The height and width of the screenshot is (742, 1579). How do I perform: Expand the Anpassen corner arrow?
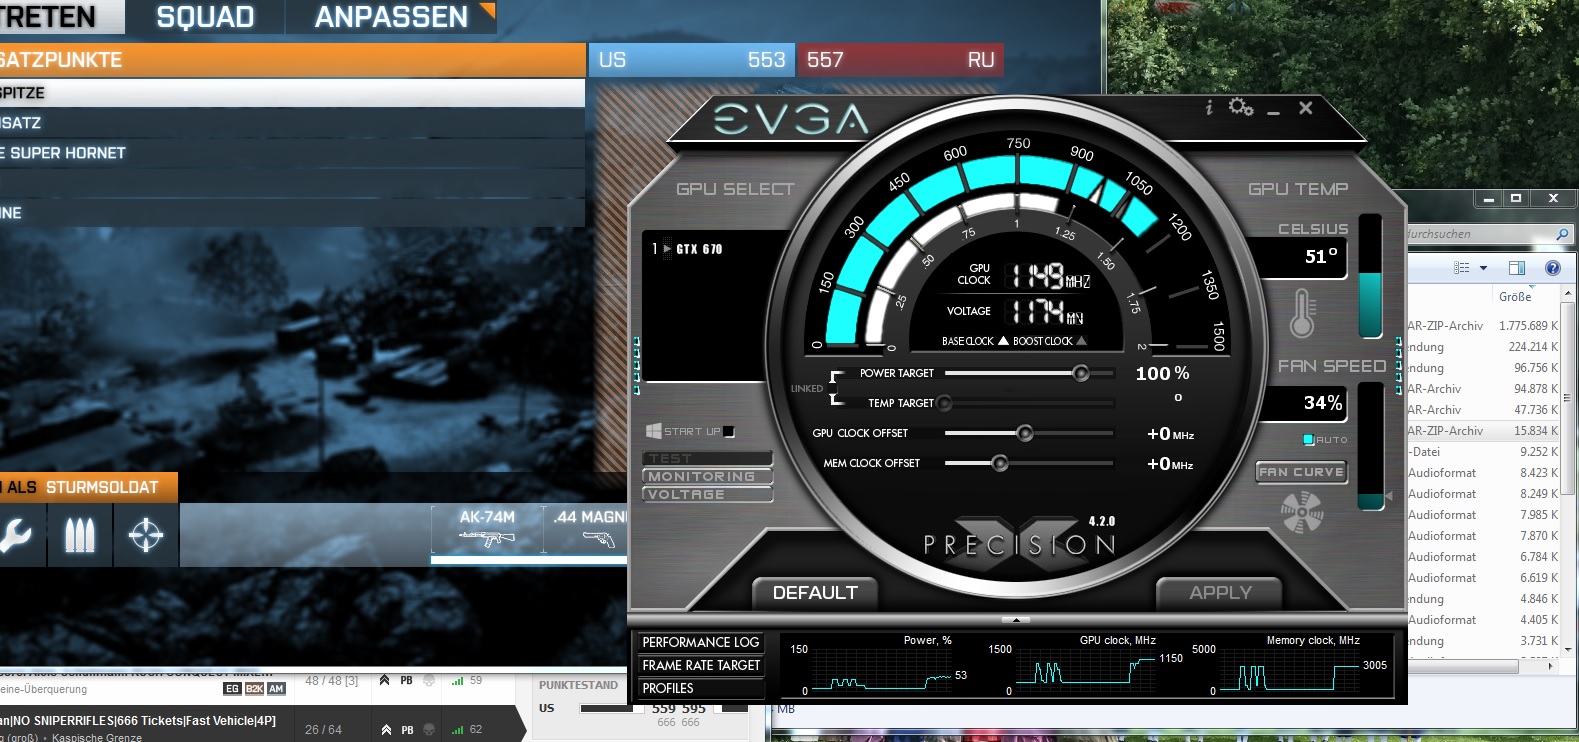click(x=487, y=11)
